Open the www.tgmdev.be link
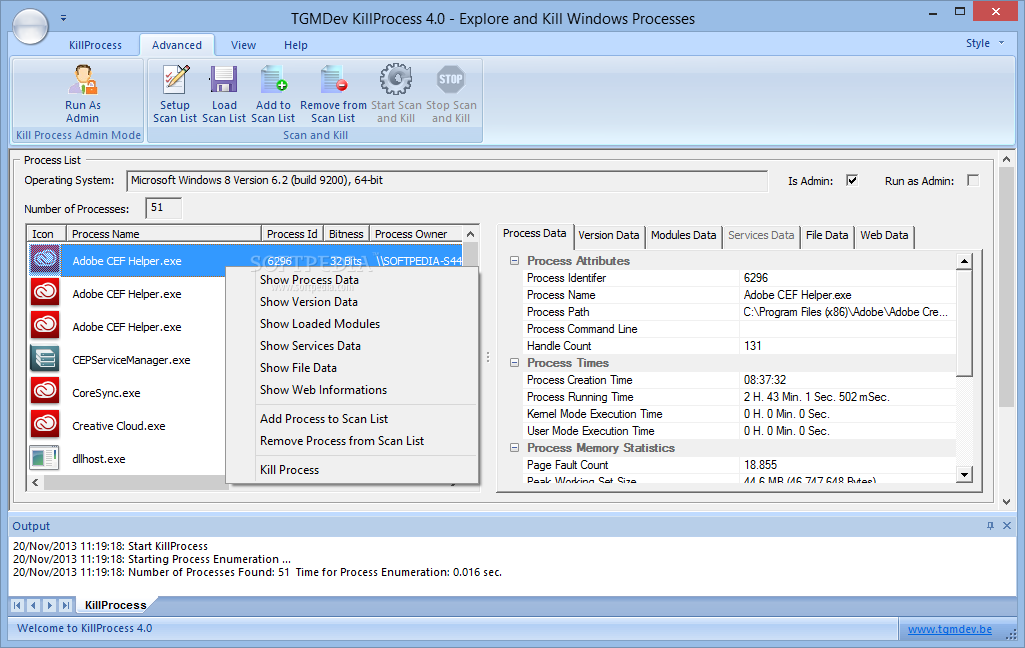The height and width of the screenshot is (648, 1025). [950, 629]
